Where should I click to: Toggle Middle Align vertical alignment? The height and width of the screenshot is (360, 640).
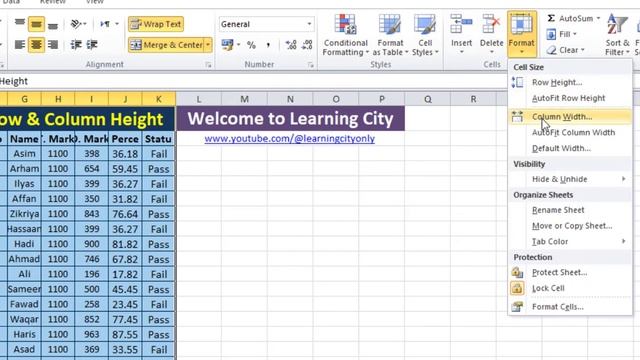[36, 24]
